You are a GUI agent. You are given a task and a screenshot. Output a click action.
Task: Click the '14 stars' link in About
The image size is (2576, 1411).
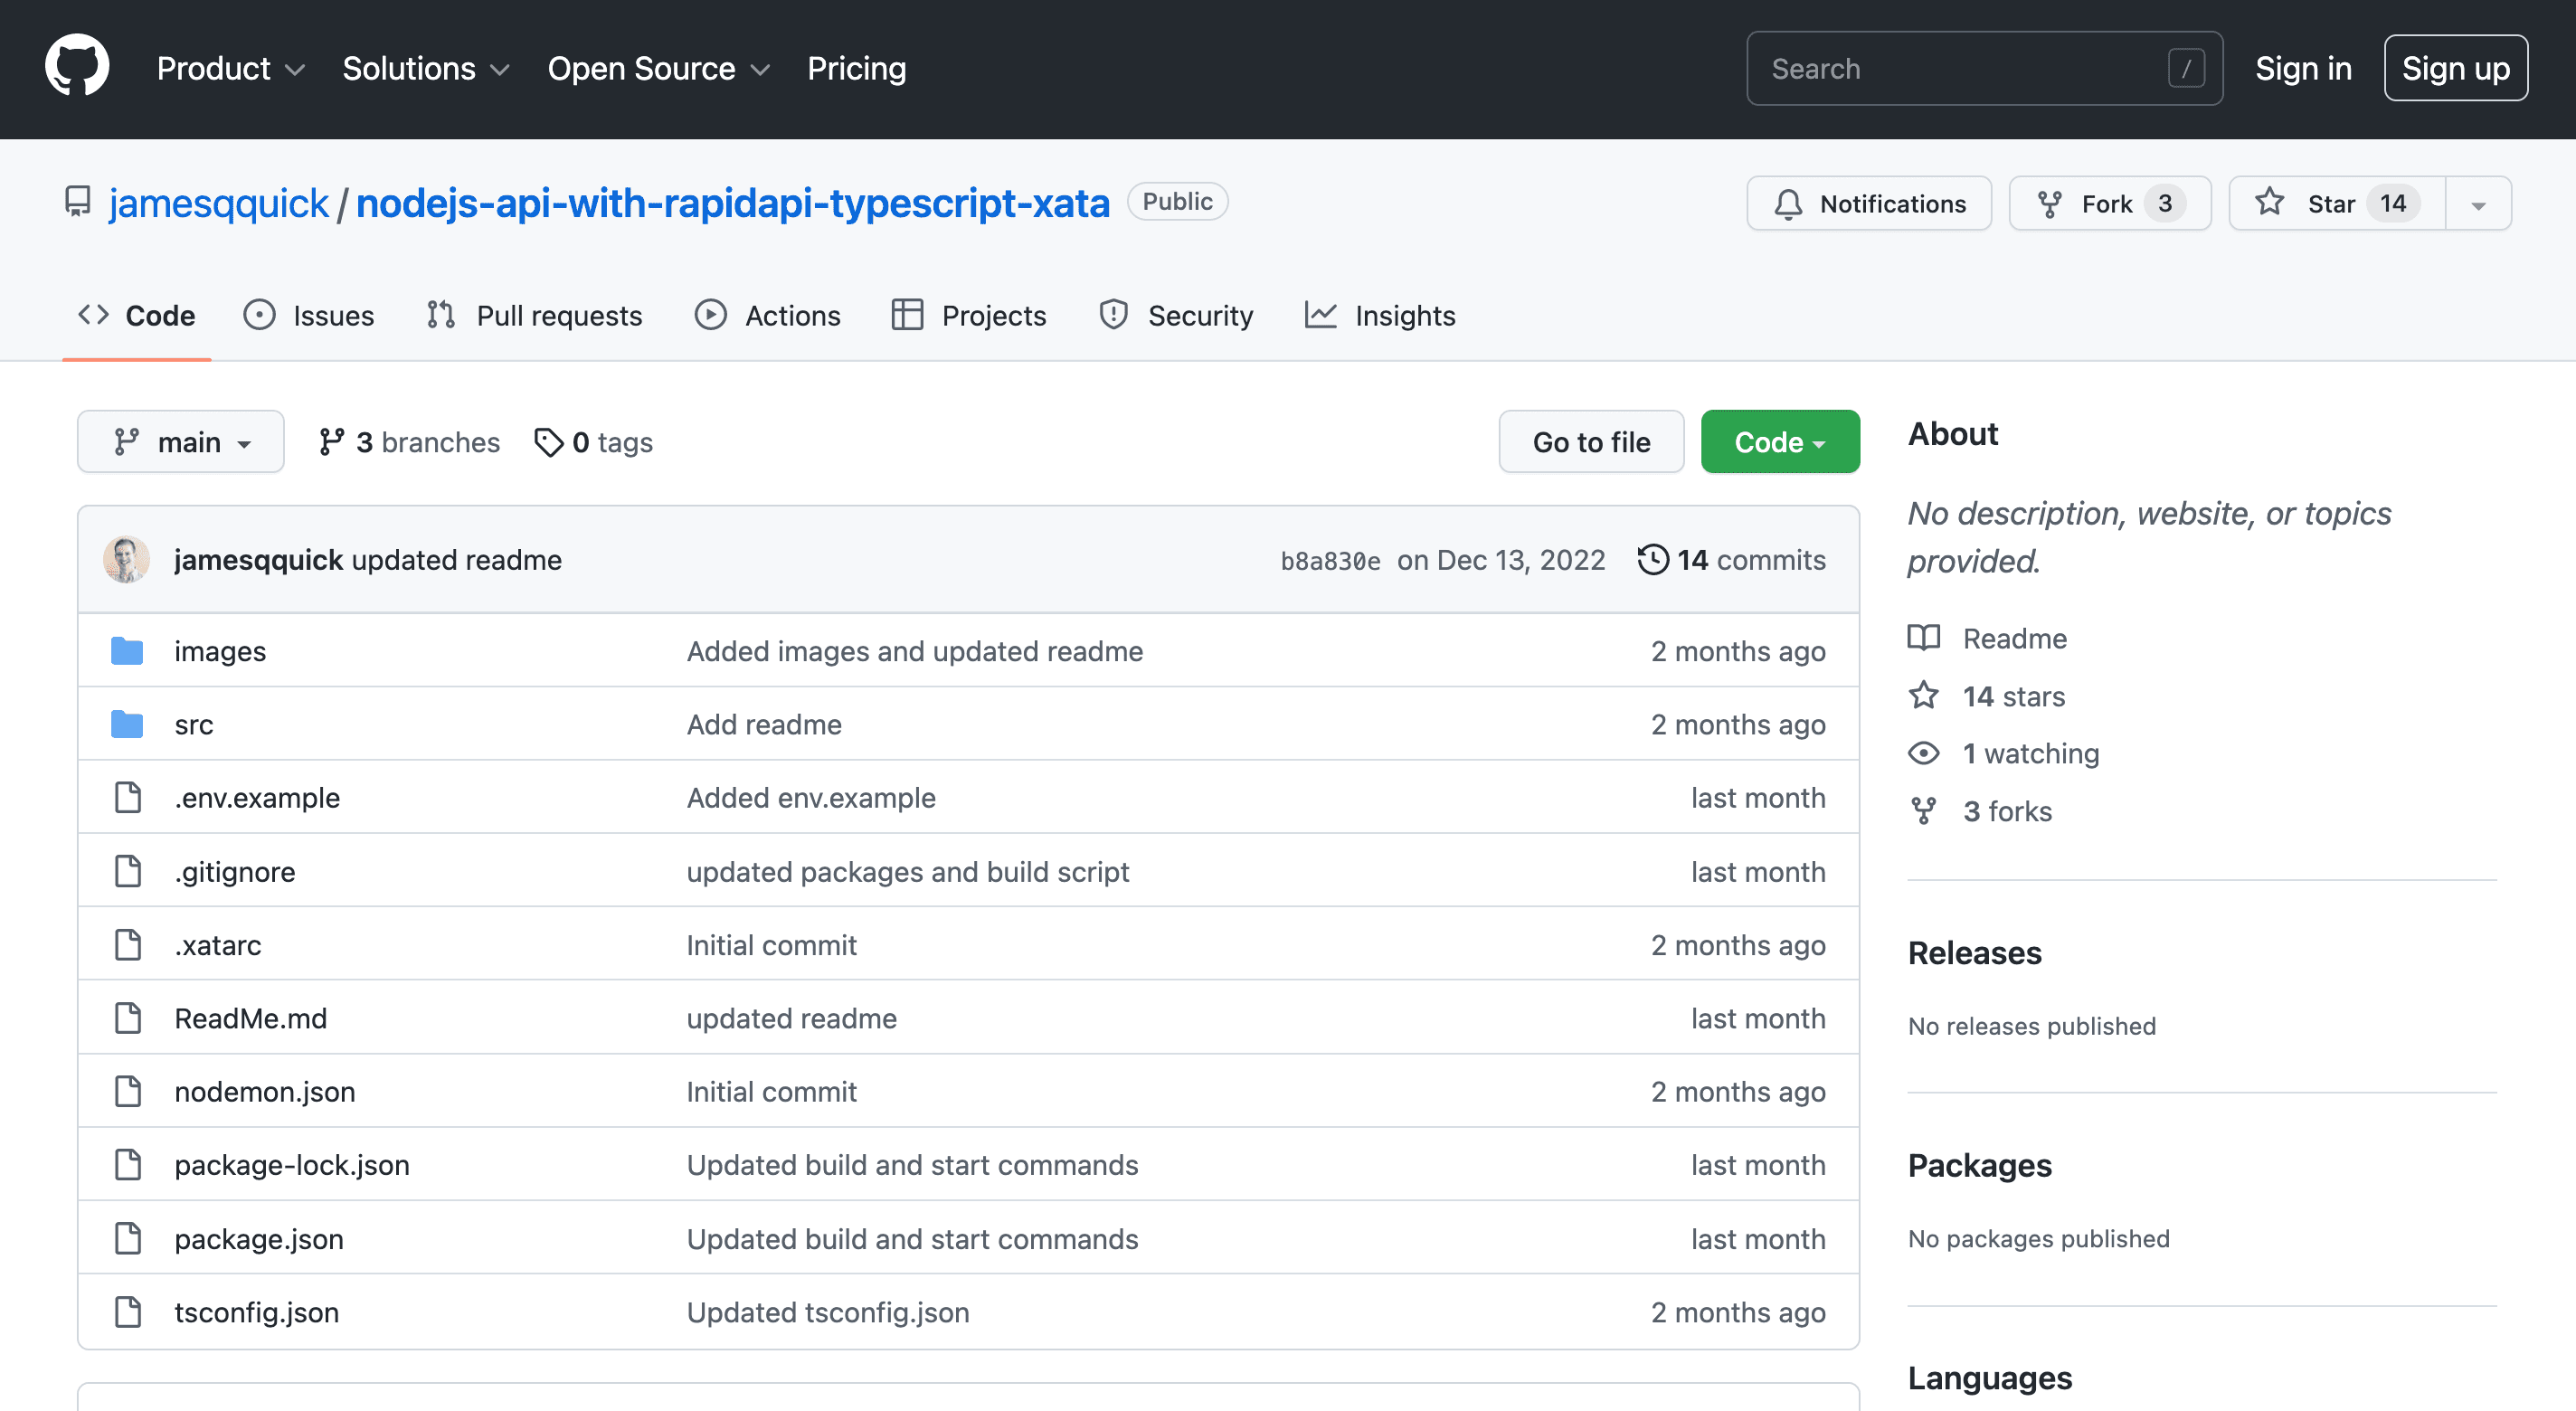[2014, 696]
